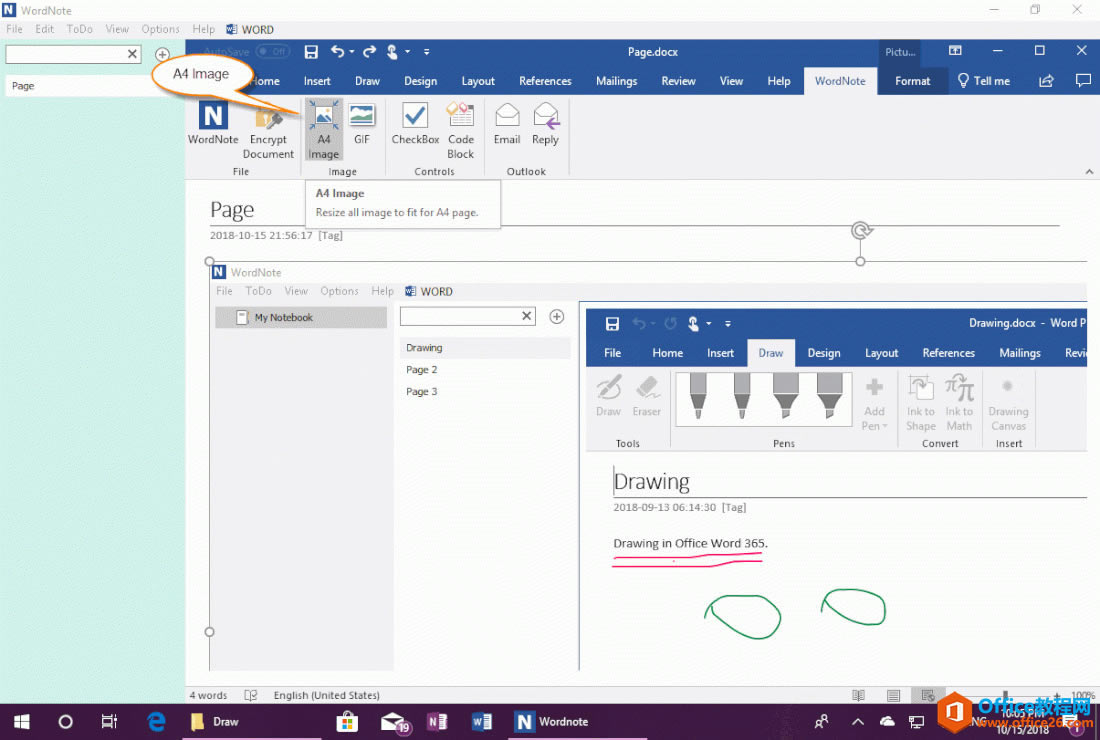Screen dimensions: 1100x740
Task: Click the GIF insert icon
Action: pos(361,125)
